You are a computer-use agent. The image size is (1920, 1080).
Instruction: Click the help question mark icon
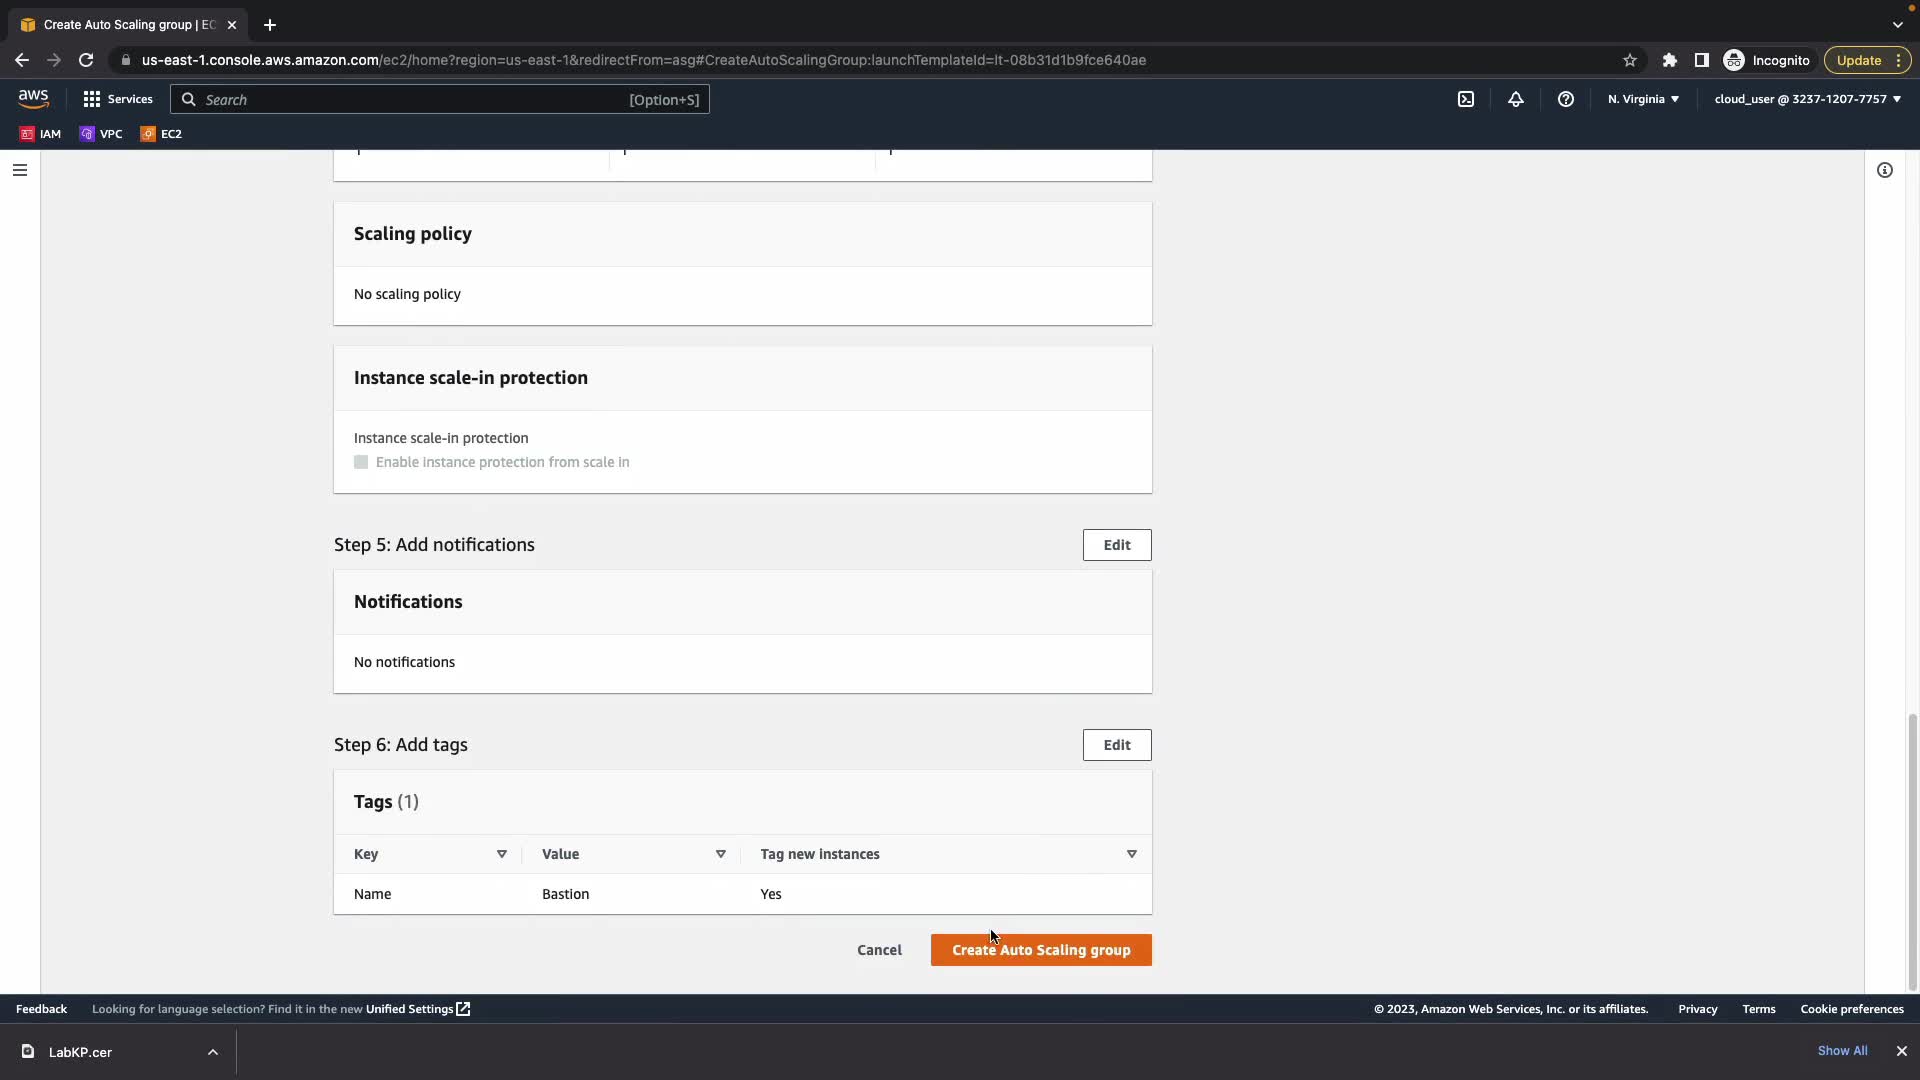(x=1565, y=99)
